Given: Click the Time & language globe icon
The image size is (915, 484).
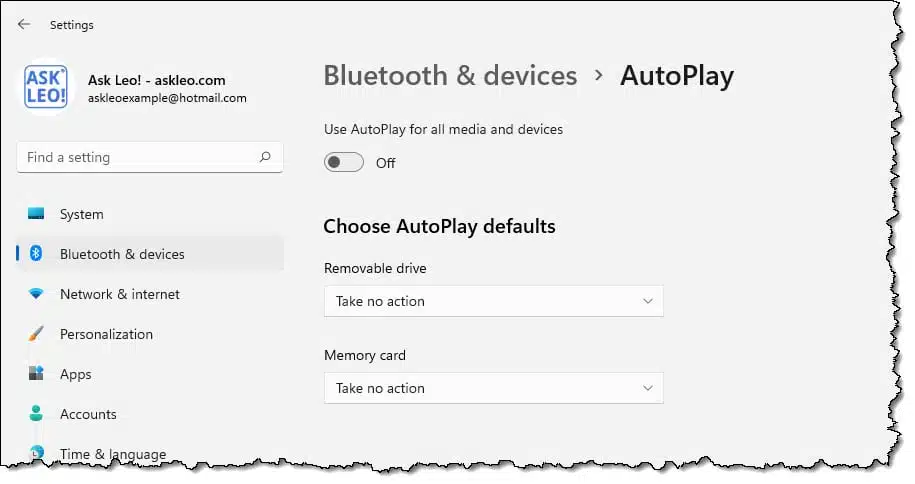Looking at the screenshot, I should click(x=36, y=452).
